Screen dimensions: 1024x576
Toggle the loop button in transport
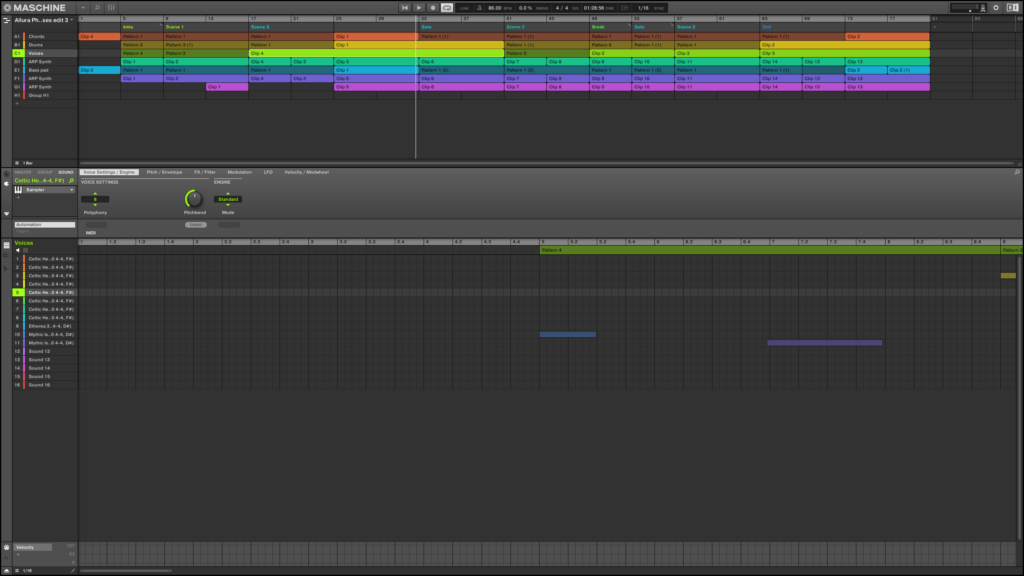(447, 8)
